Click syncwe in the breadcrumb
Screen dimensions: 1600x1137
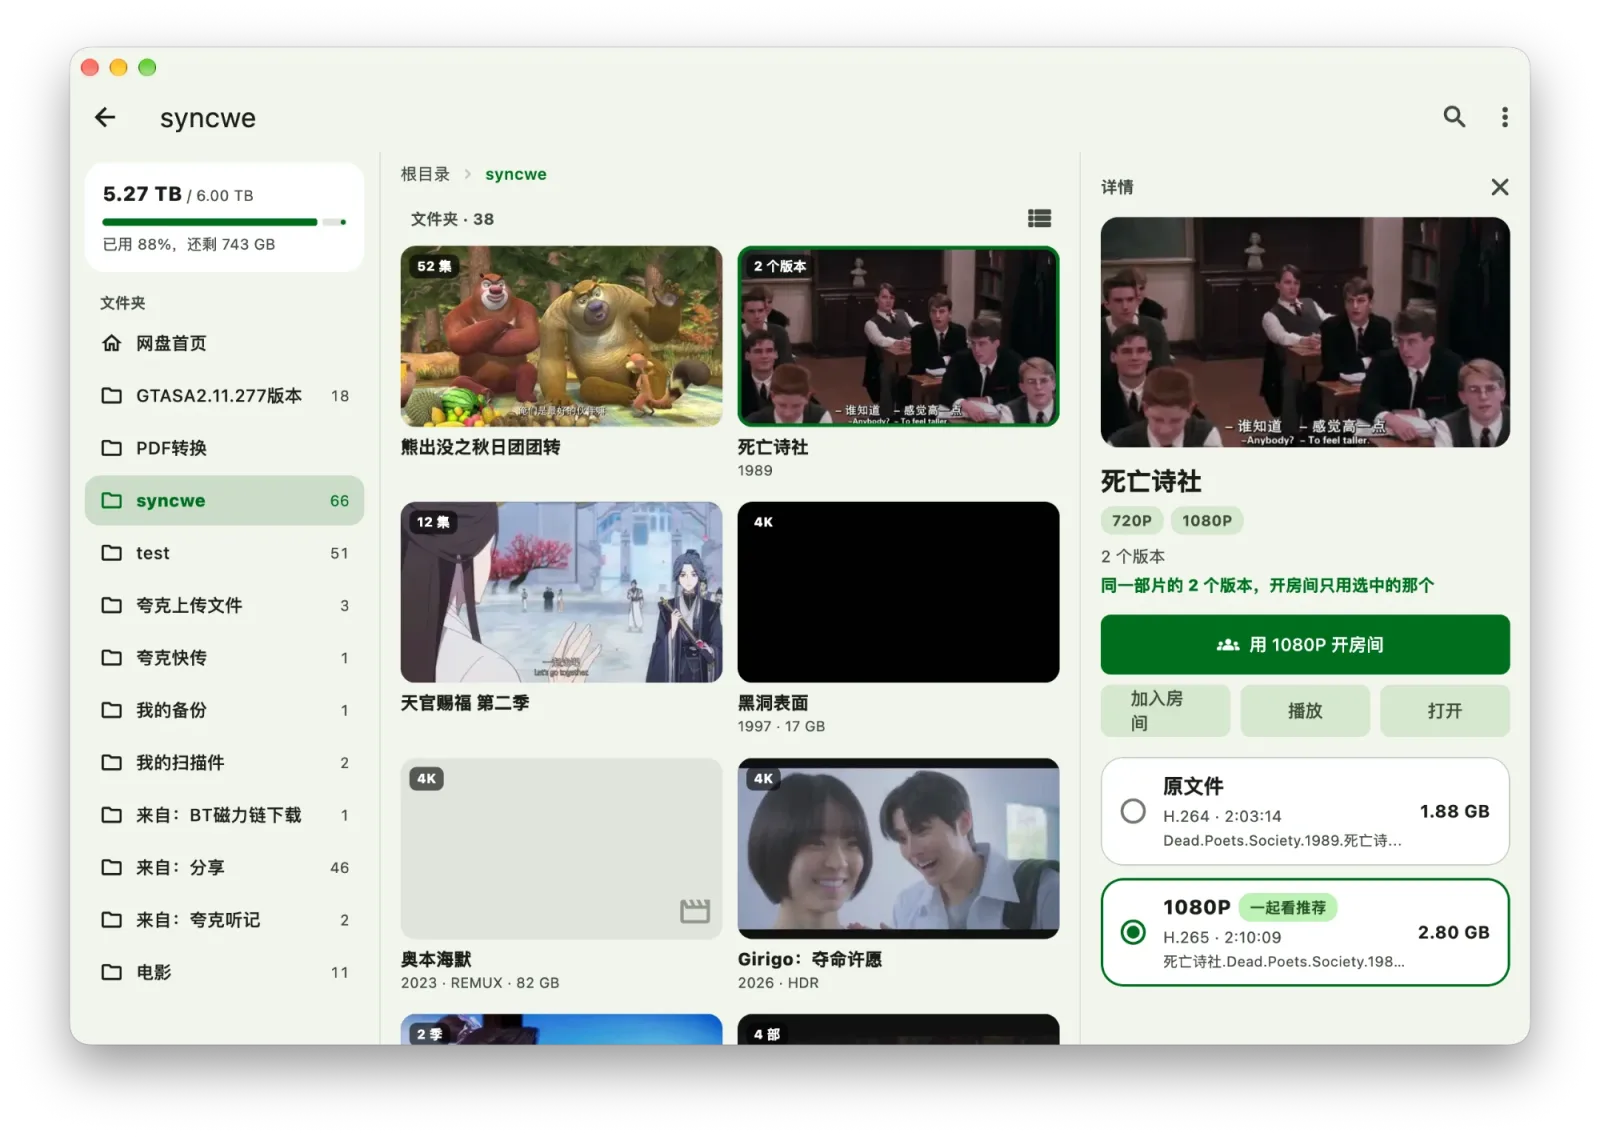[516, 174]
